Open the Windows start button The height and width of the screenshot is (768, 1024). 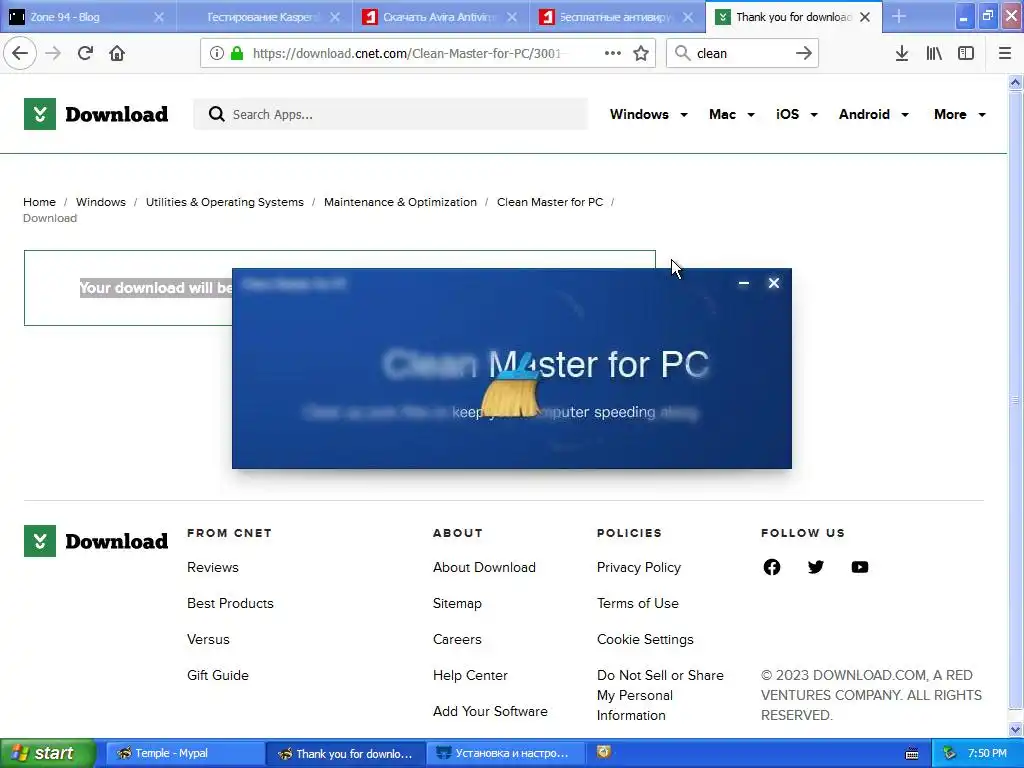(48, 753)
